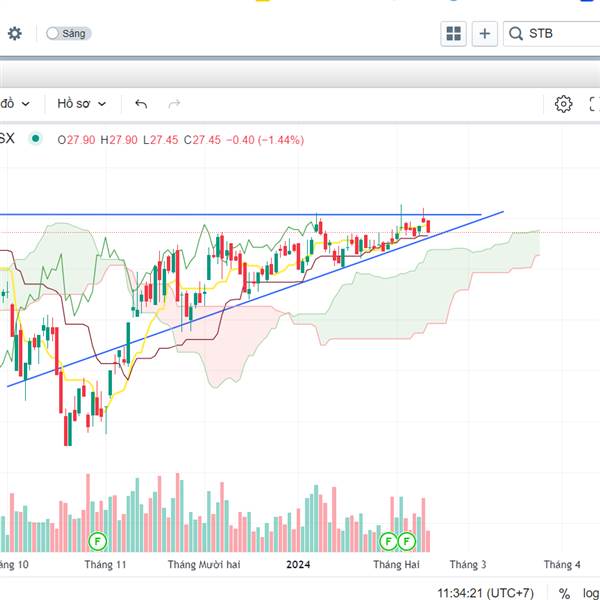Add a new chart with plus button
600x600 pixels.
[x=484, y=34]
